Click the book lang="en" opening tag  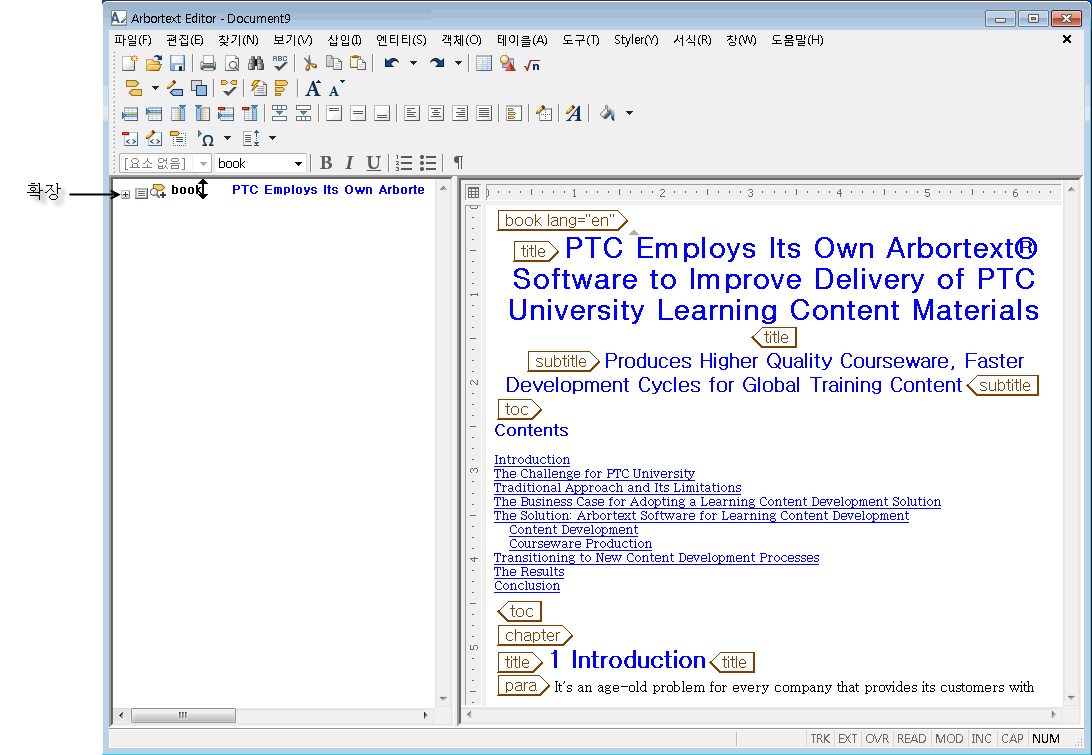562,221
